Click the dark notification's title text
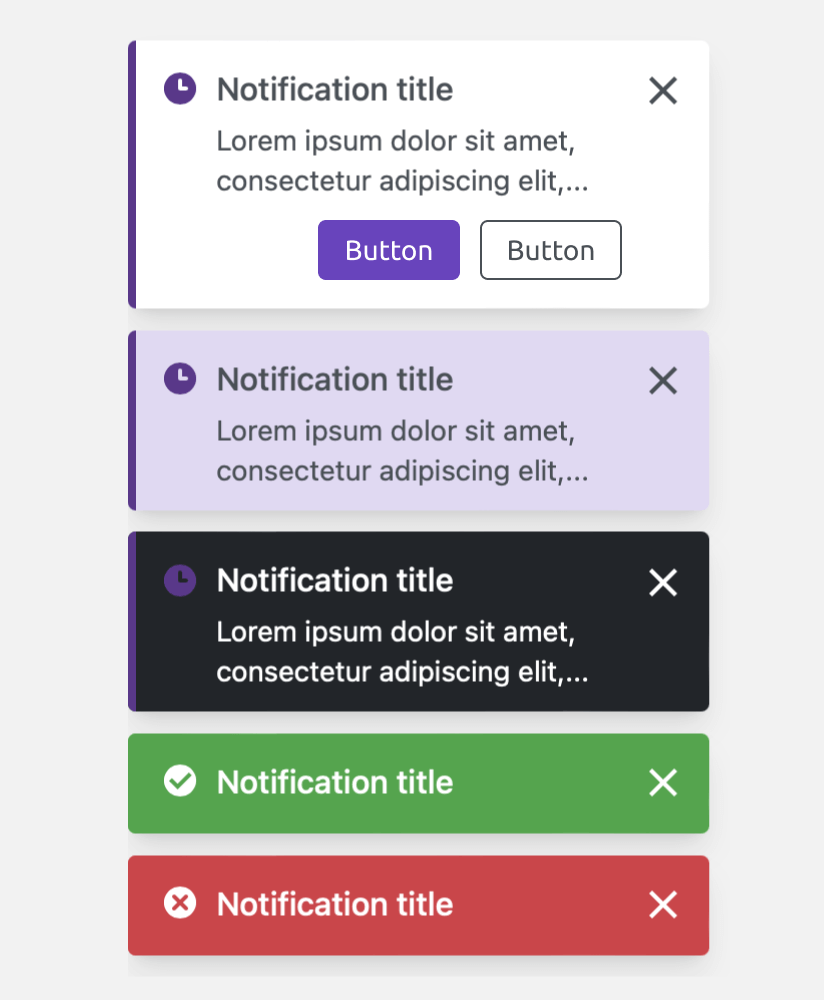This screenshot has width=824, height=1000. tap(335, 581)
